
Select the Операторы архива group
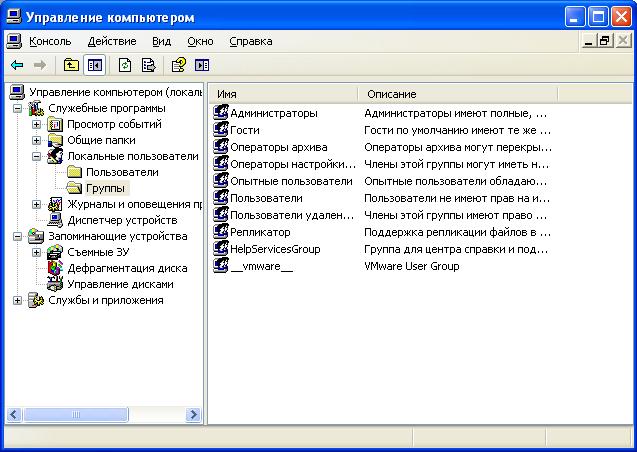(x=279, y=147)
